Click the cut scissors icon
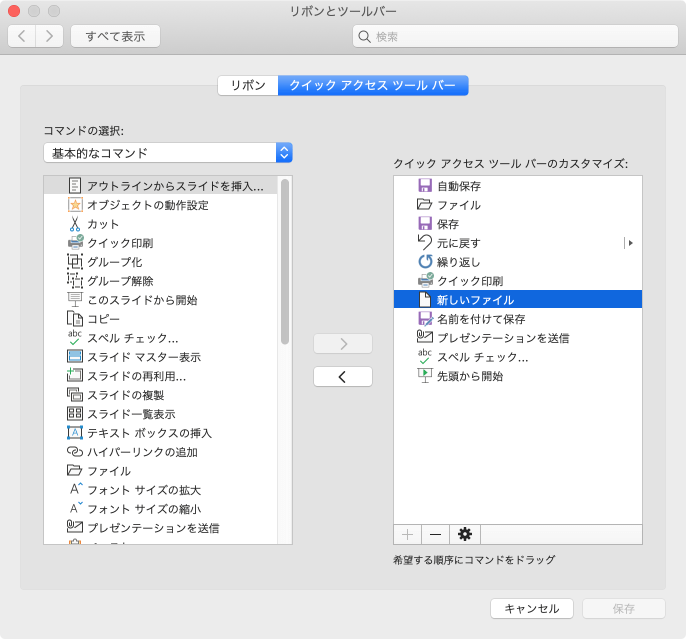Screen dimensions: 686x639 pos(75,224)
